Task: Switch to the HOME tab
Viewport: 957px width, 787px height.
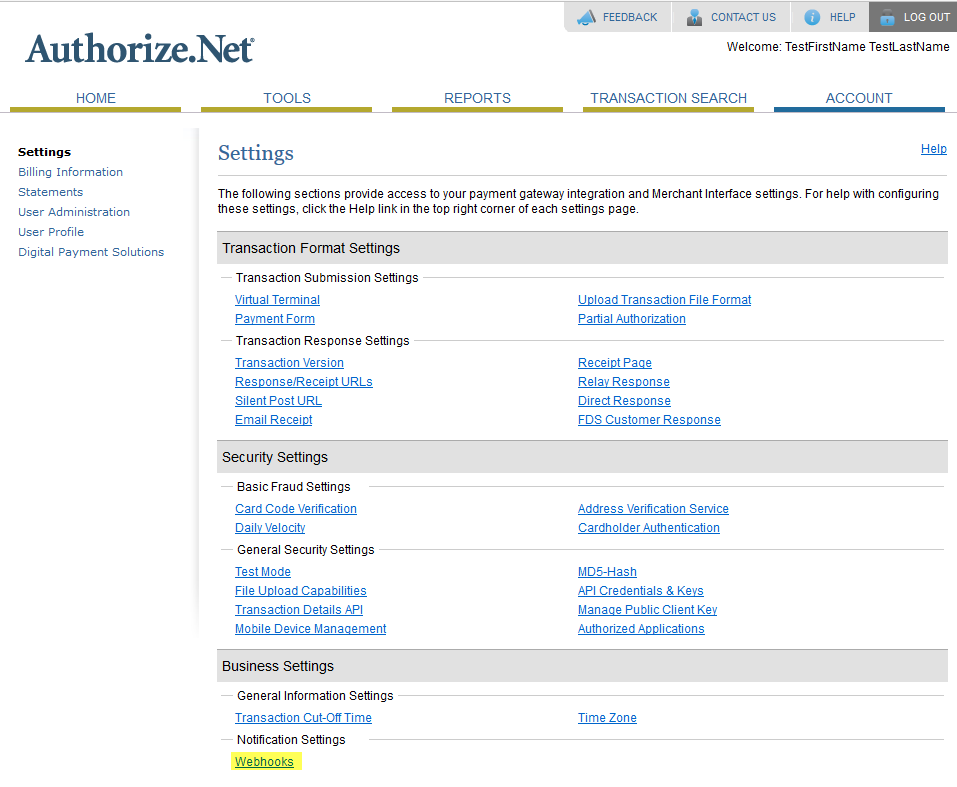Action: click(x=95, y=98)
